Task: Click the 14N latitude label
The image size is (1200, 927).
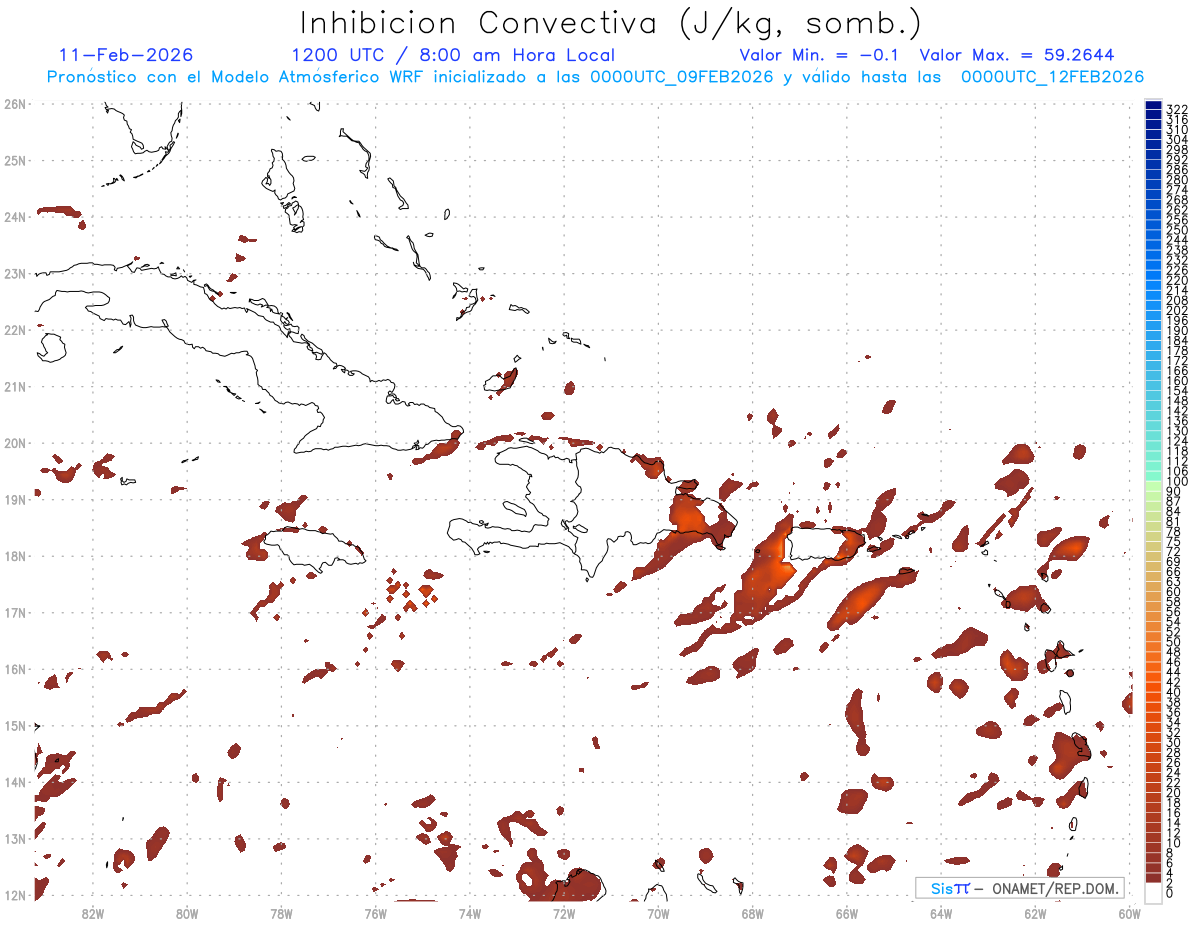Action: click(14, 782)
